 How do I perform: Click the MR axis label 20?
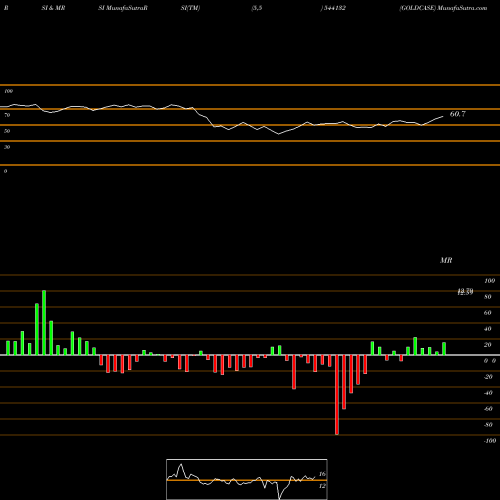coord(488,345)
